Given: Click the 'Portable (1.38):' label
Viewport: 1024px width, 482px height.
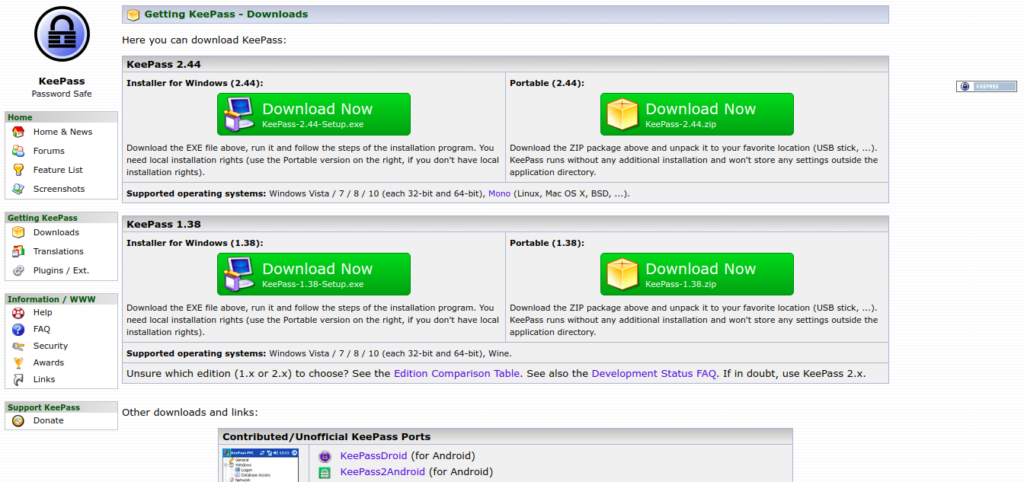Looking at the screenshot, I should click(547, 243).
